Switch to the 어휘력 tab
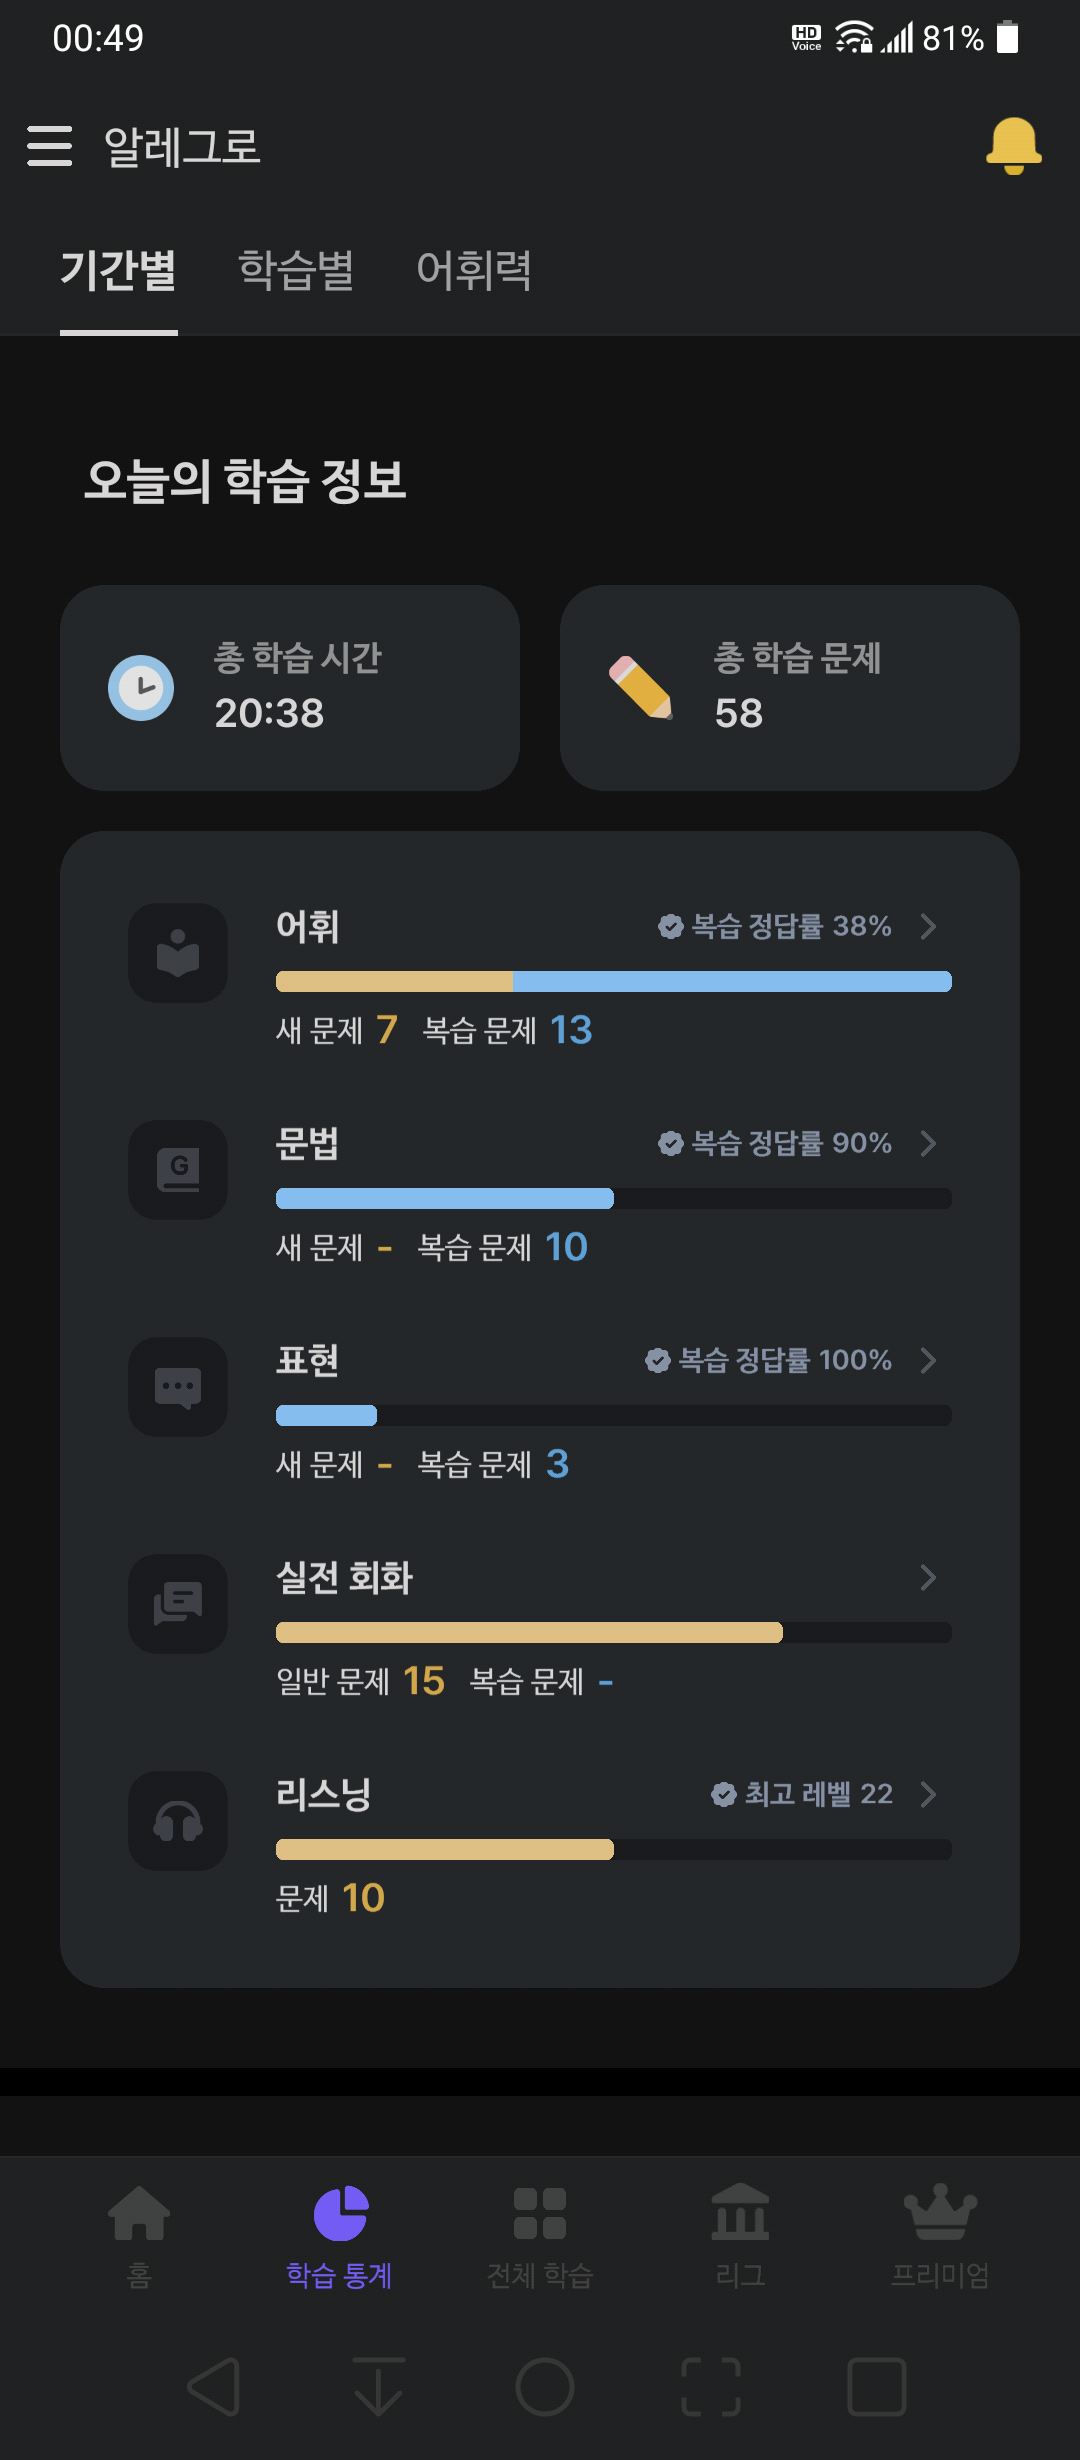 (x=474, y=270)
